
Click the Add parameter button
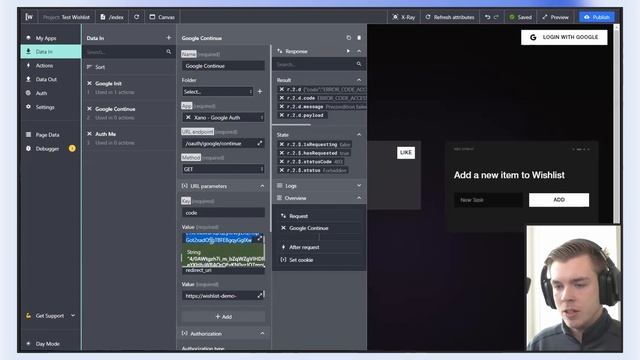(223, 316)
